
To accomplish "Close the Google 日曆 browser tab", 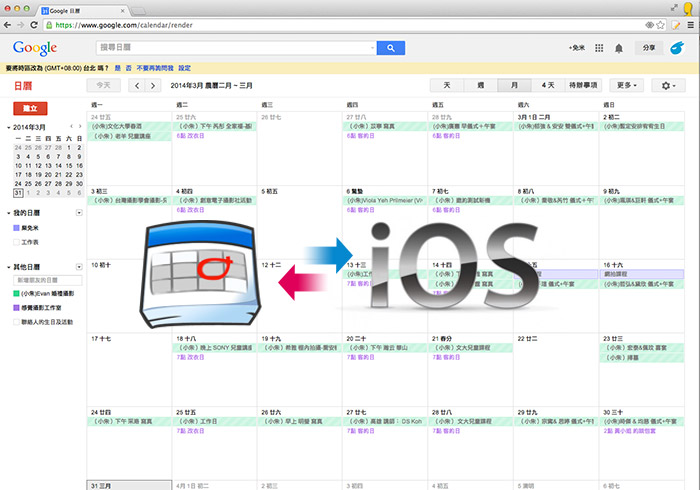I will (123, 11).
